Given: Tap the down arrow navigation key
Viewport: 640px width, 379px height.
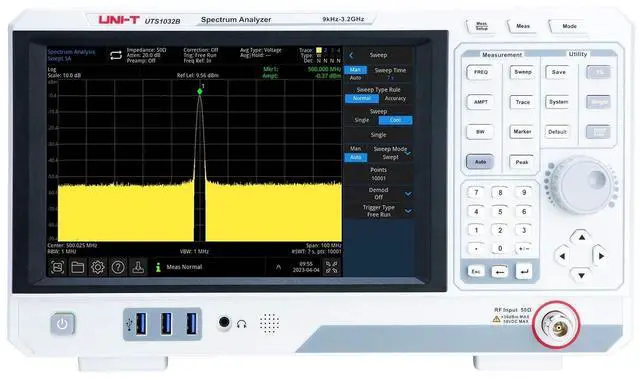Looking at the screenshot, I should click(581, 275).
